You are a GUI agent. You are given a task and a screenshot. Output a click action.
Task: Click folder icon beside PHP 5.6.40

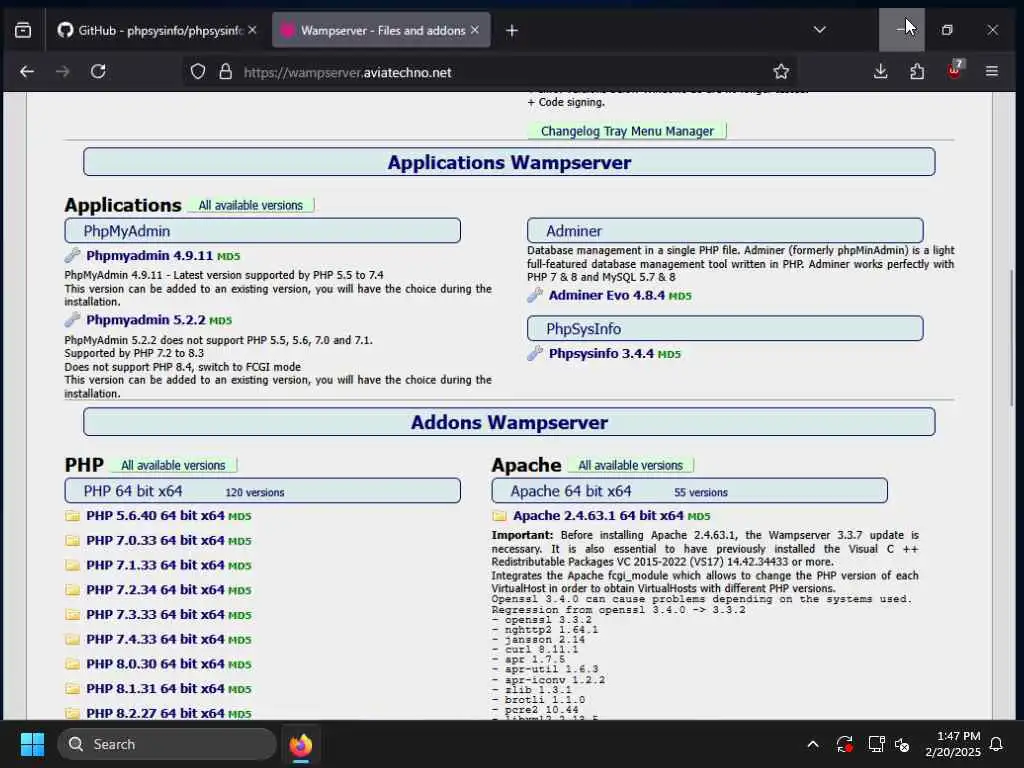click(72, 516)
